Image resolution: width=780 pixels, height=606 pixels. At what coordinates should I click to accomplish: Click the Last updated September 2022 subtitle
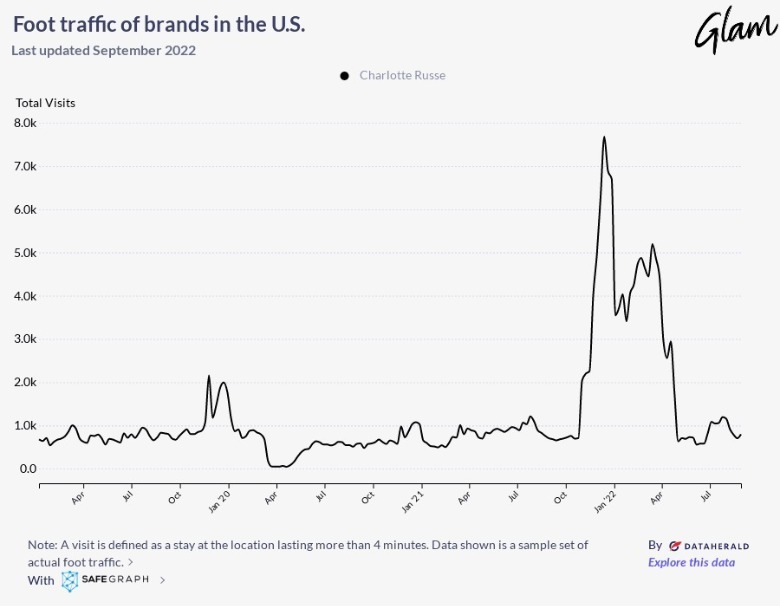(x=104, y=50)
